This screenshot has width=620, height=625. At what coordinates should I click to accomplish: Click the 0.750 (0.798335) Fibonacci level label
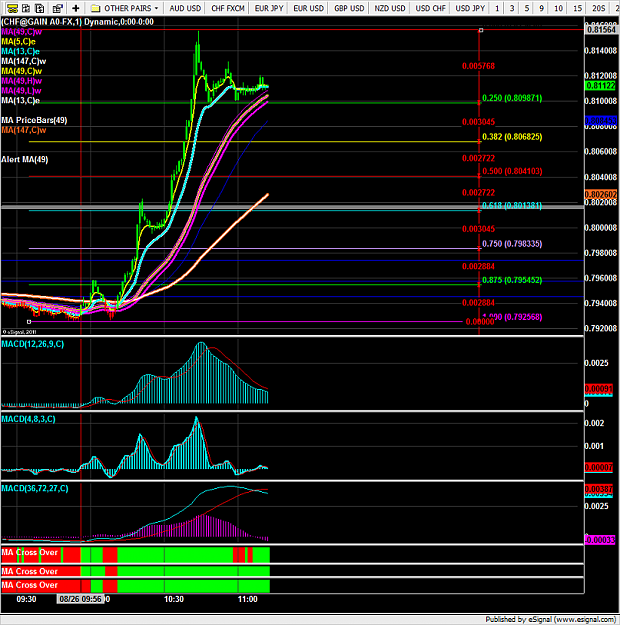click(x=512, y=244)
